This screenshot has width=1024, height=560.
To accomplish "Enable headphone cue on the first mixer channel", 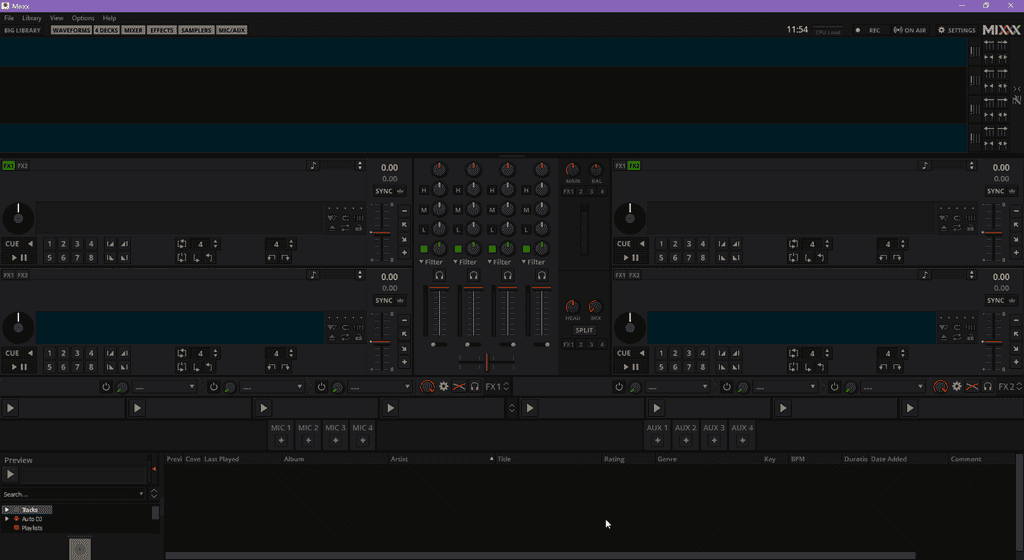I will click(440, 275).
